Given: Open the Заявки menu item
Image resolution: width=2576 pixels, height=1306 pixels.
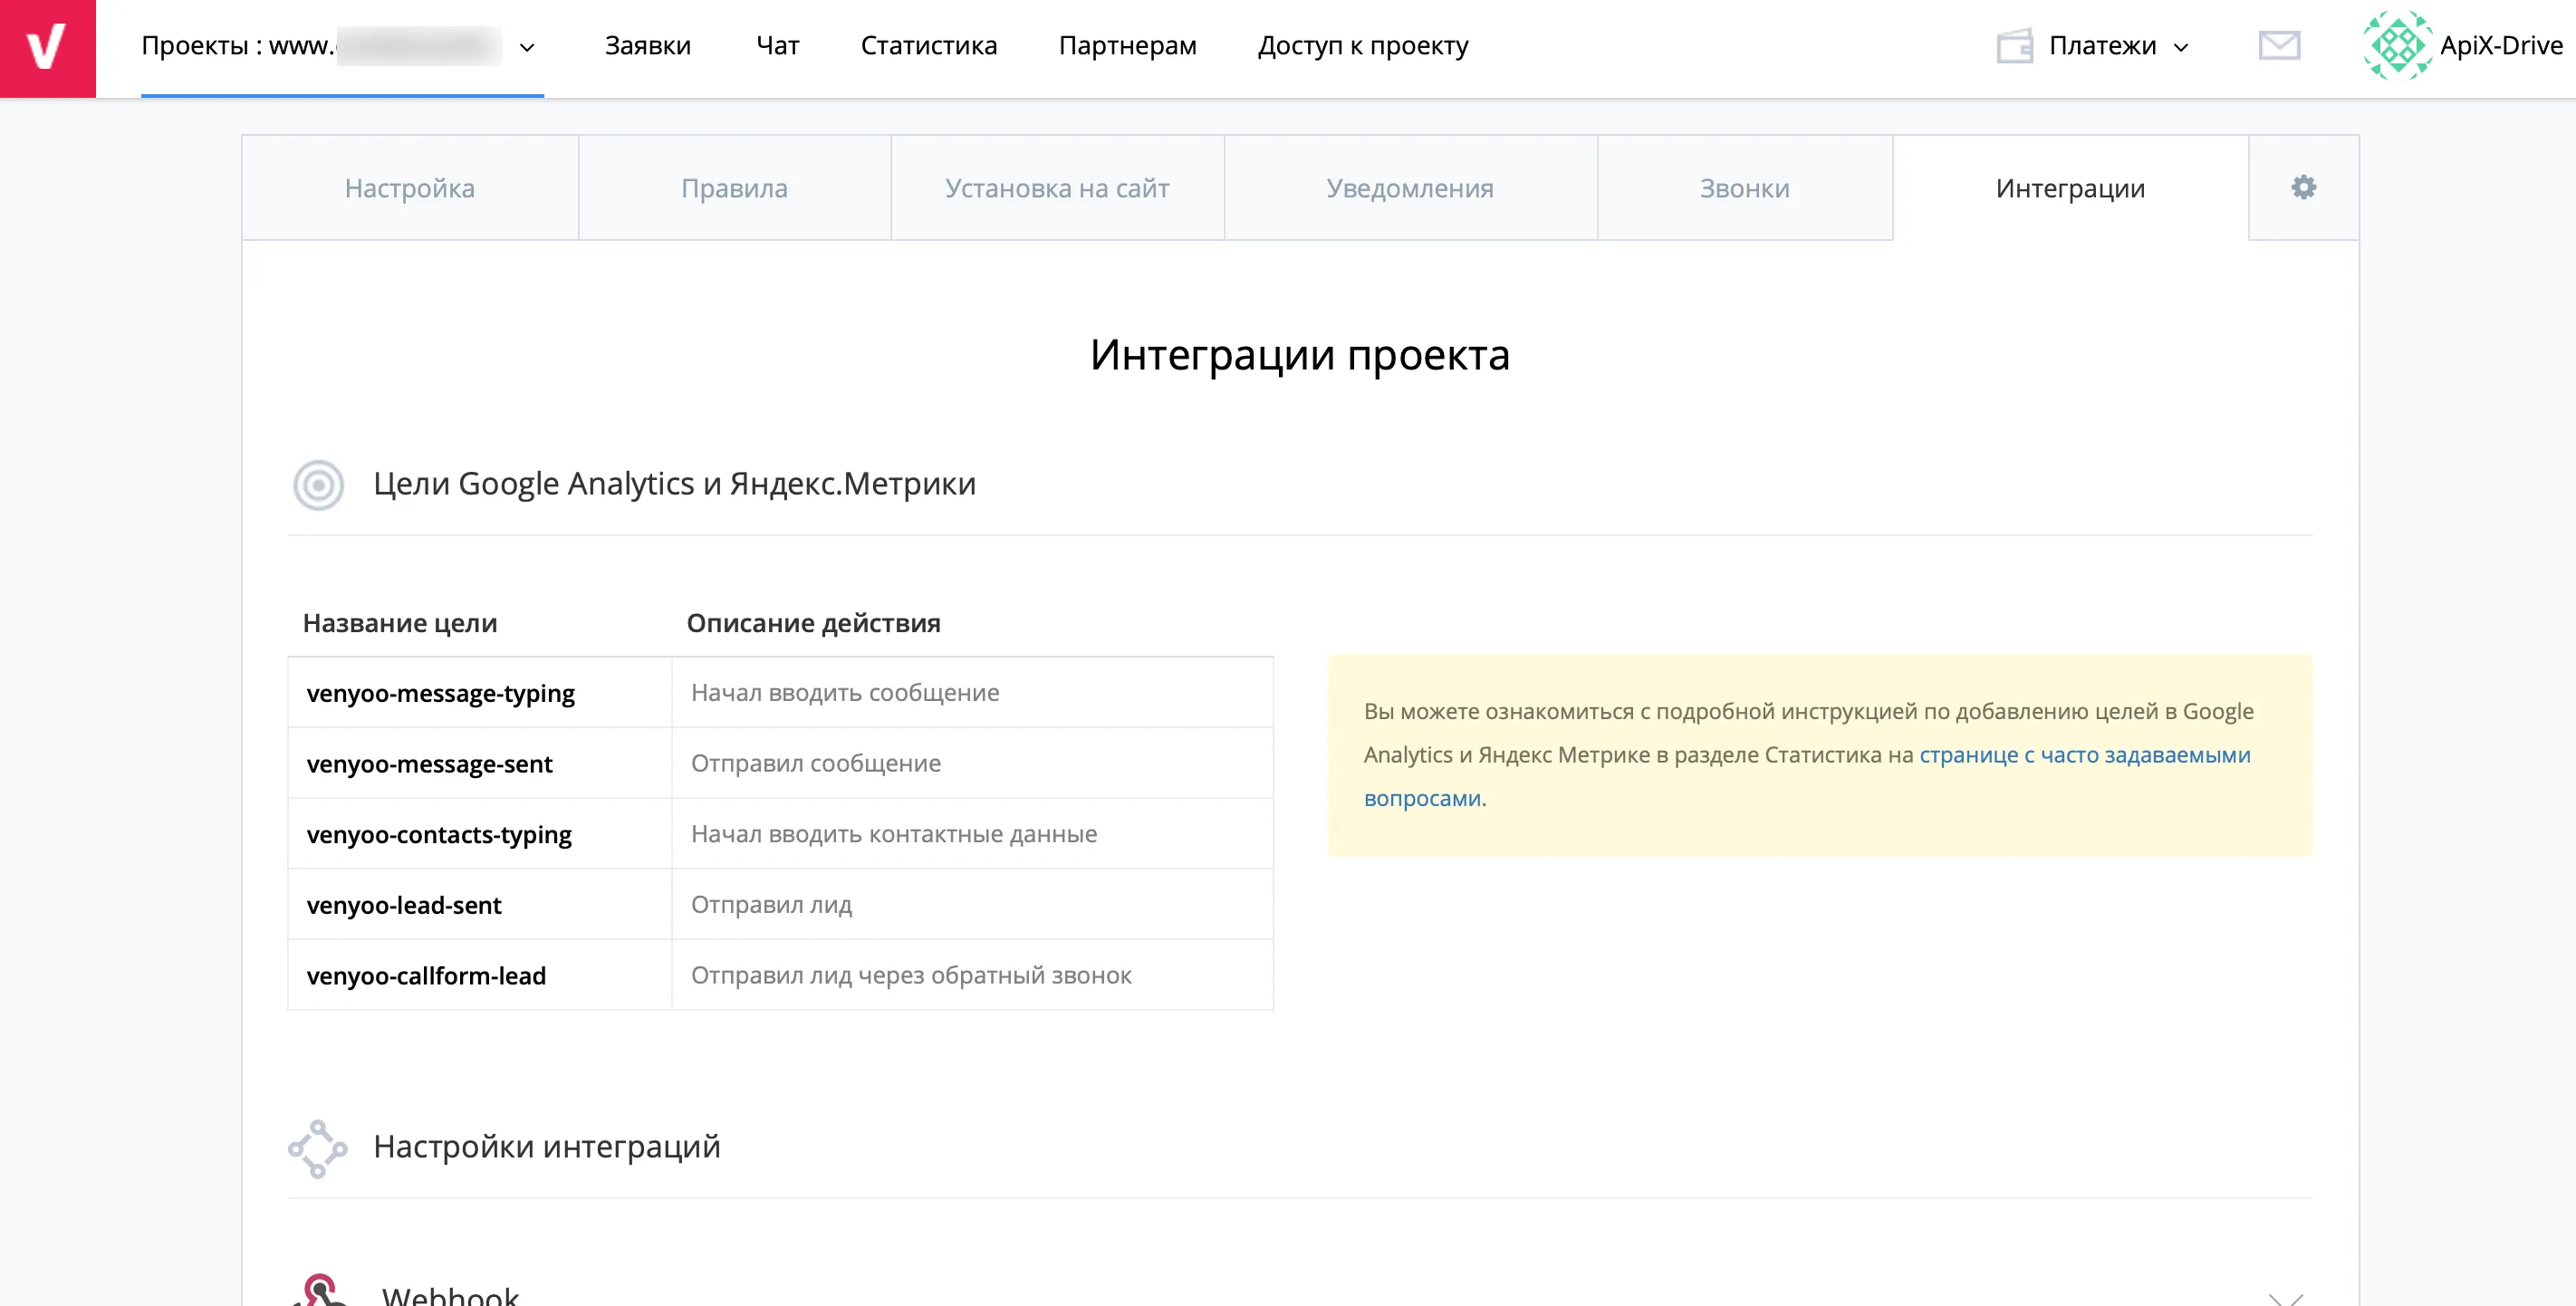Looking at the screenshot, I should click(x=648, y=46).
